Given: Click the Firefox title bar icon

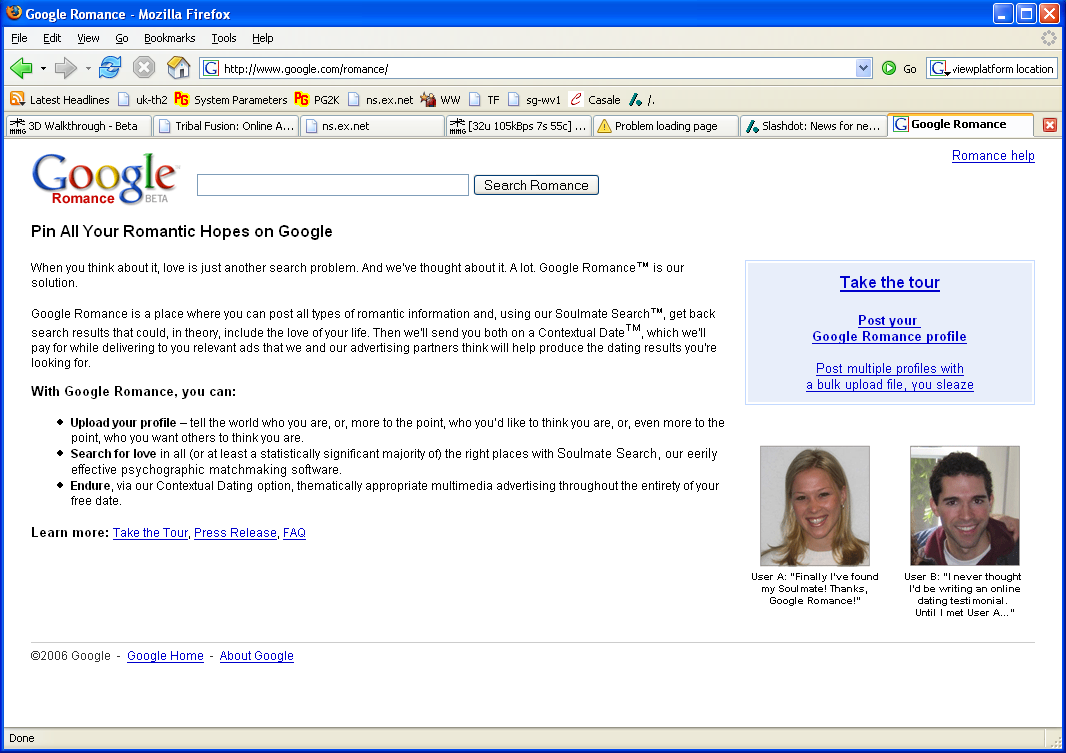Looking at the screenshot, I should (x=14, y=13).
